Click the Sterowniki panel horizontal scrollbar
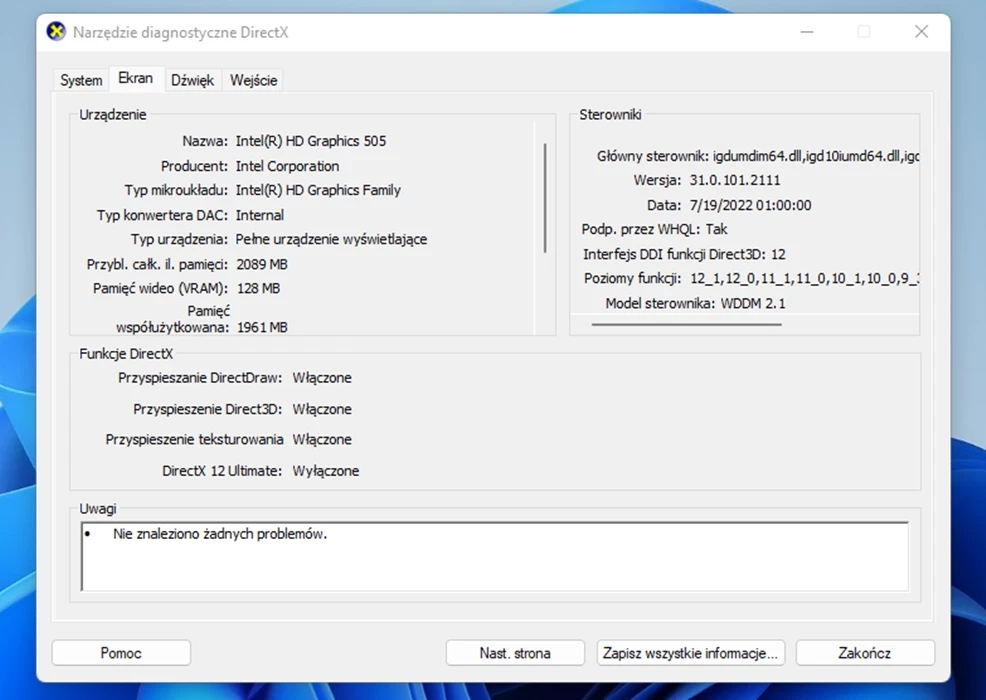The height and width of the screenshot is (700, 986). click(687, 325)
